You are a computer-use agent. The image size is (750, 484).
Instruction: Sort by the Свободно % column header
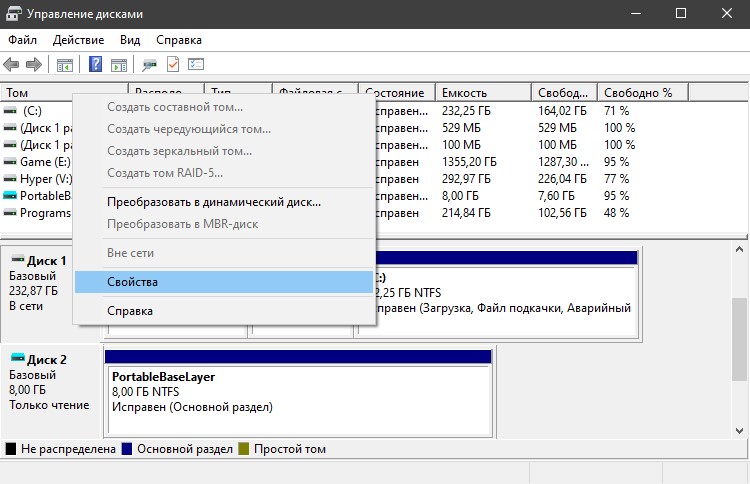[643, 93]
